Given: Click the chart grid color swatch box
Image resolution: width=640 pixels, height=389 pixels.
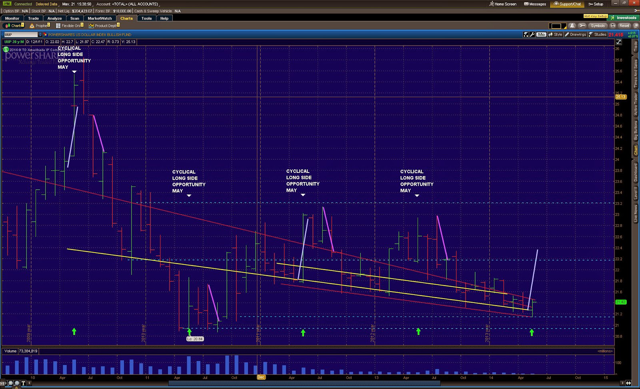Looking at the screenshot, I should [x=556, y=26].
